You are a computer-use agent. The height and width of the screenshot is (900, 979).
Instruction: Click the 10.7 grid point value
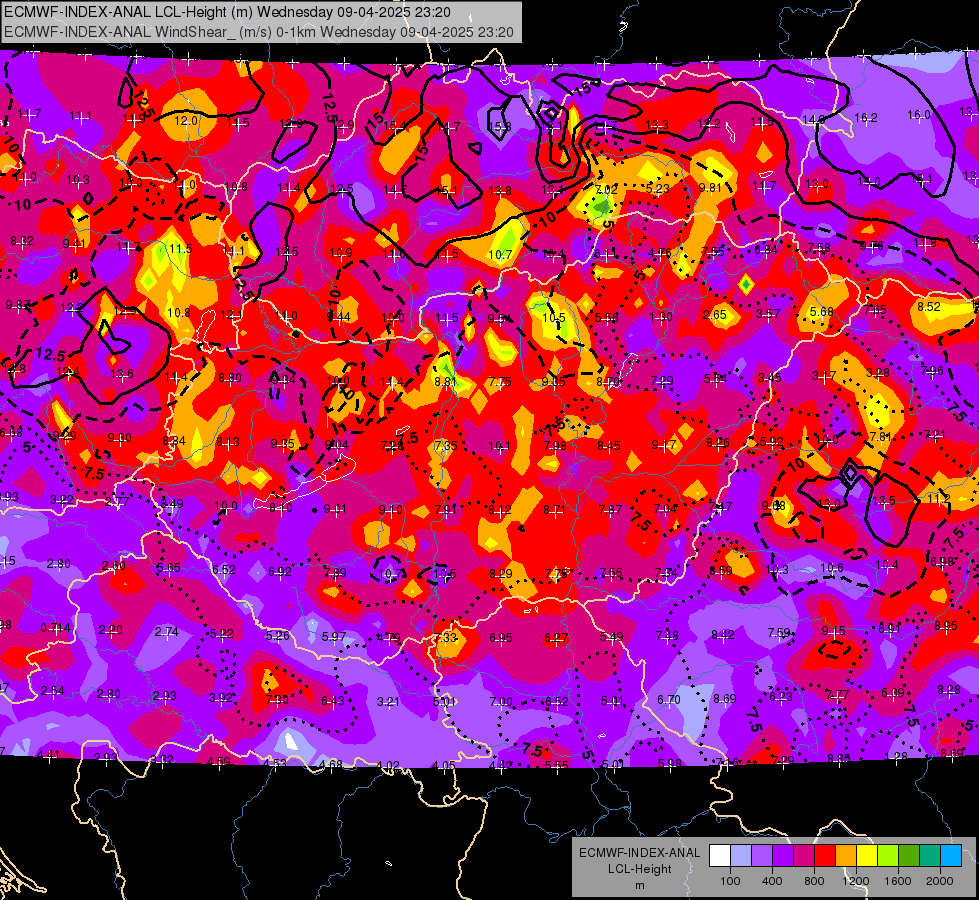click(x=500, y=254)
